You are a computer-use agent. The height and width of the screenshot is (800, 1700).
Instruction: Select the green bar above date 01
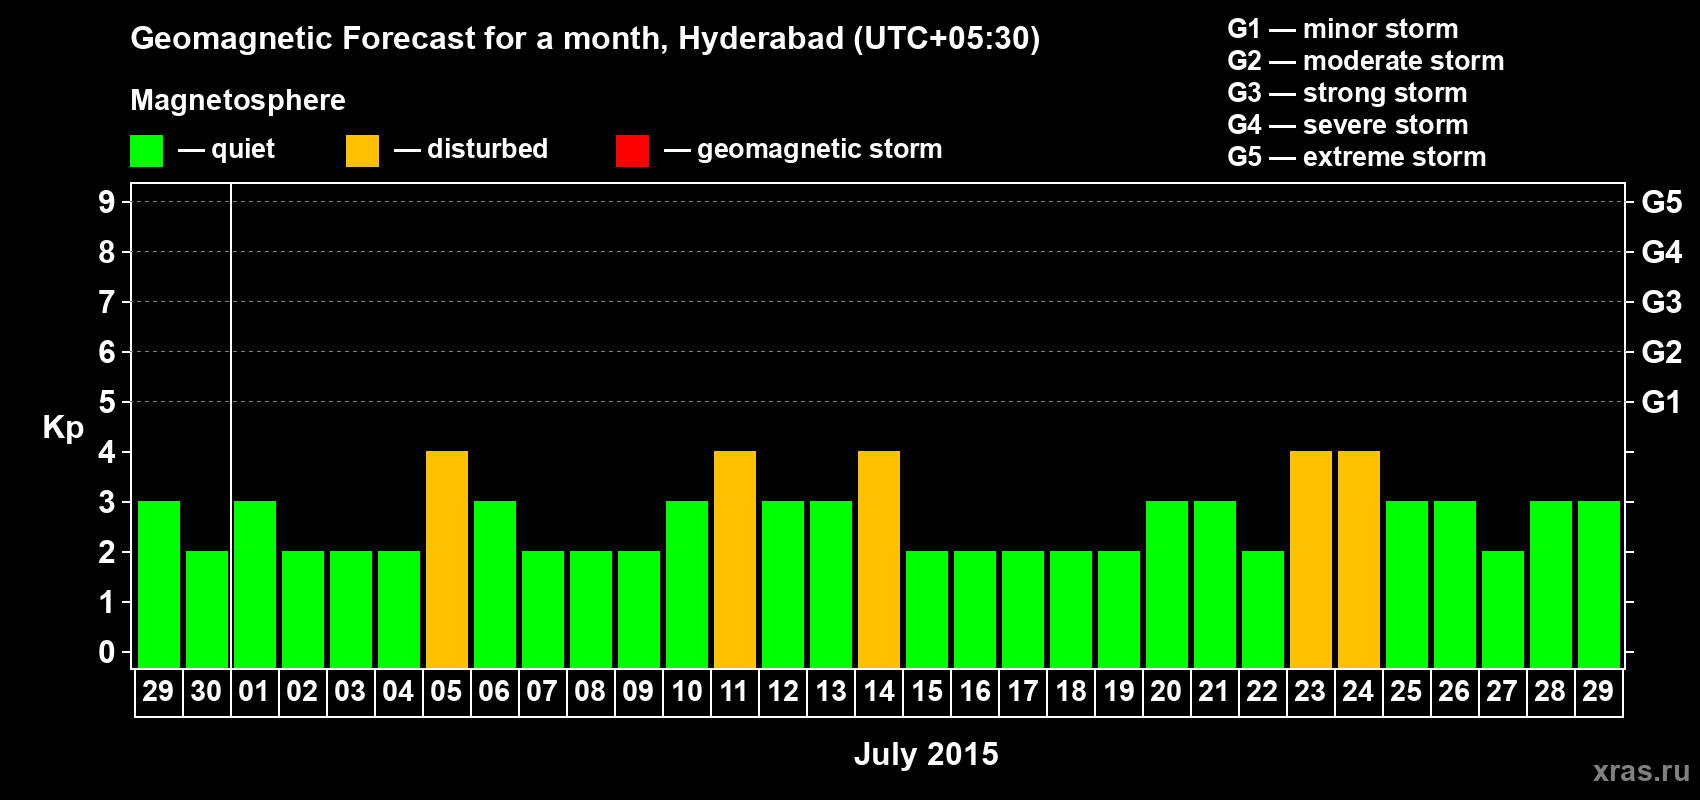tap(255, 584)
